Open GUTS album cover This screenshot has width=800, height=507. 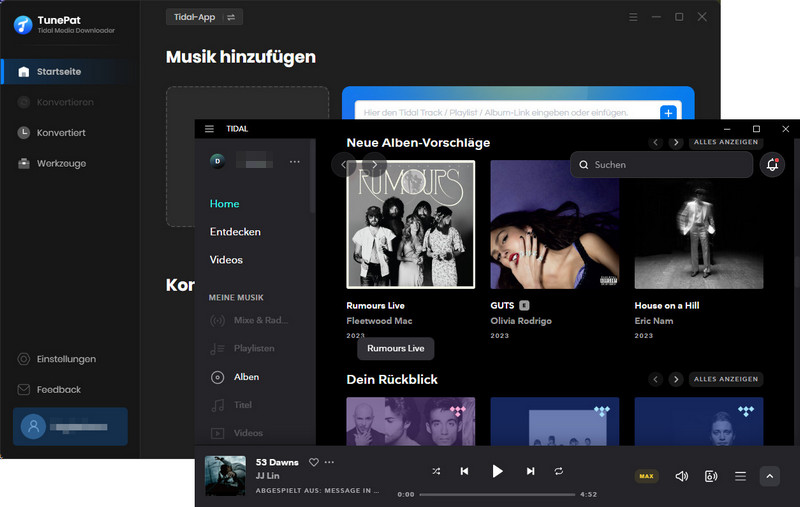click(555, 224)
